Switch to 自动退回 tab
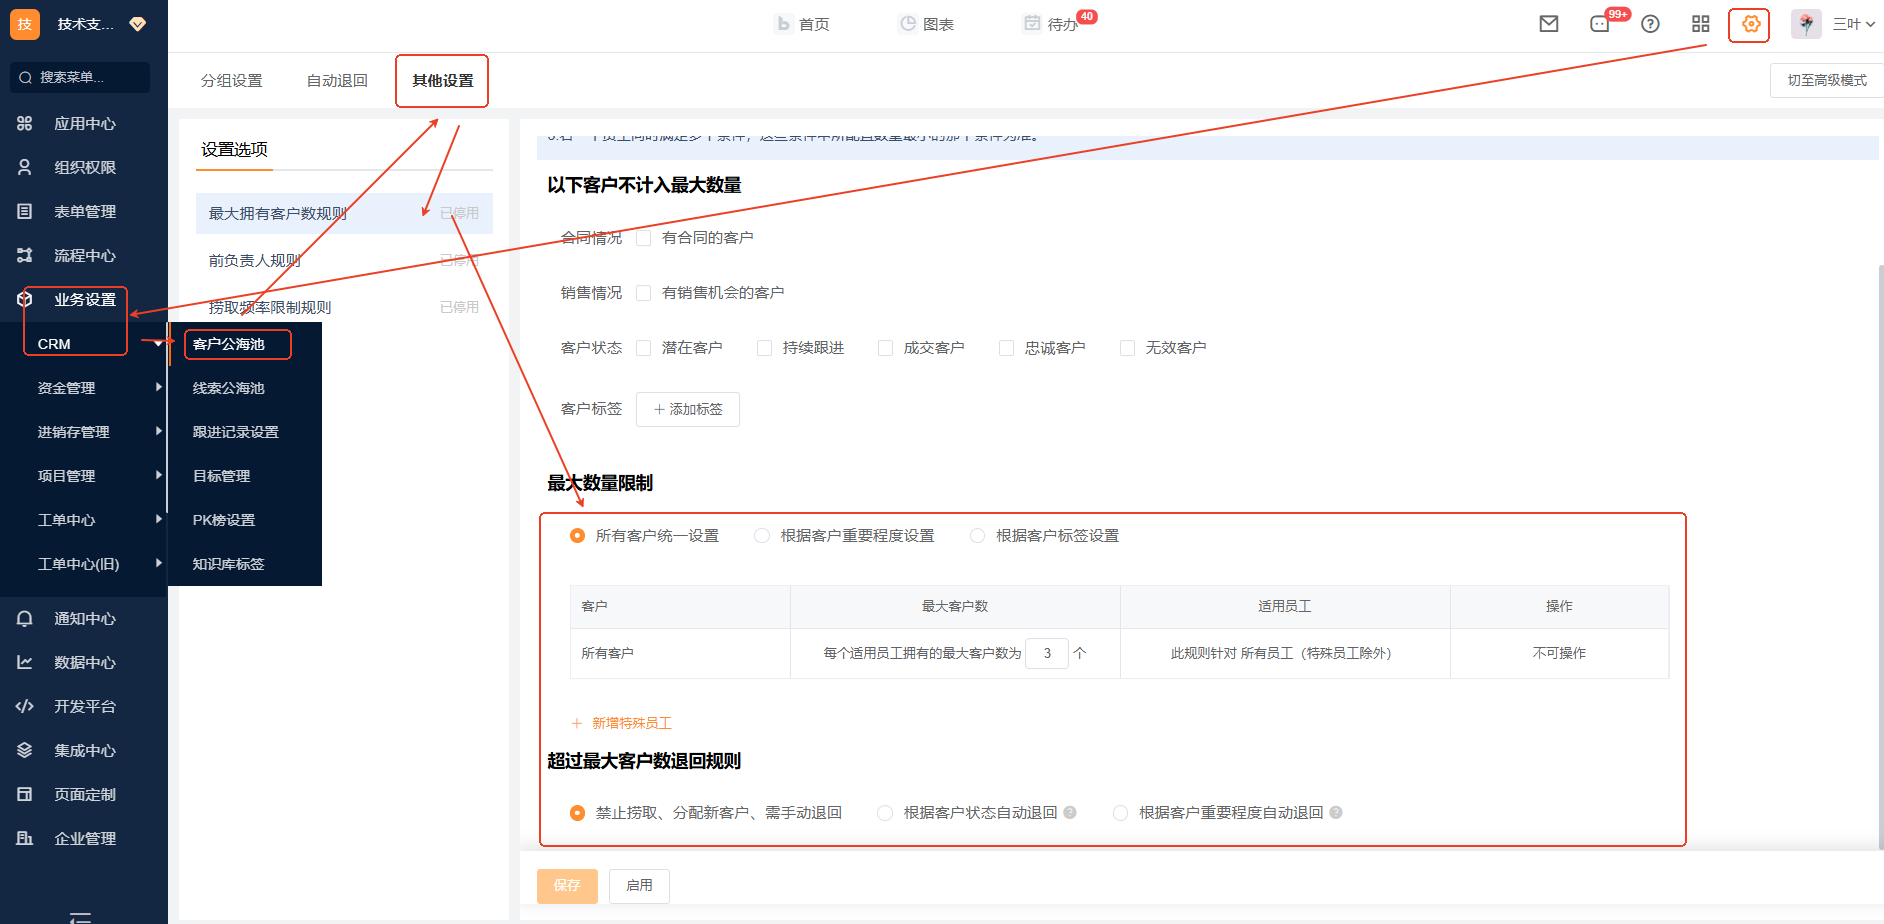Image resolution: width=1884 pixels, height=924 pixels. click(x=337, y=80)
